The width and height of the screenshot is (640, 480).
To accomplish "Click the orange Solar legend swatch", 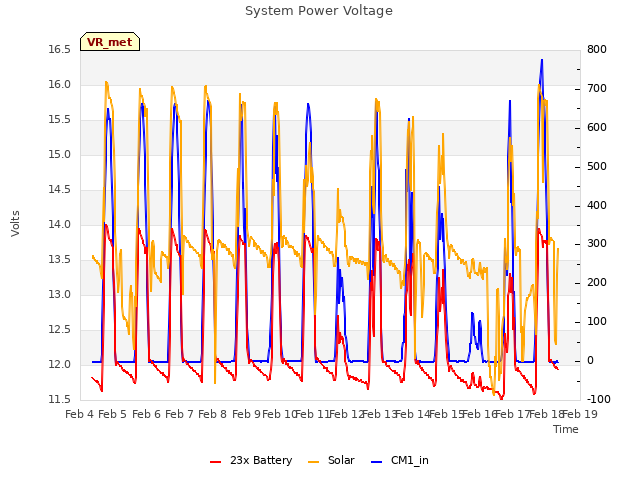I will click(313, 462).
